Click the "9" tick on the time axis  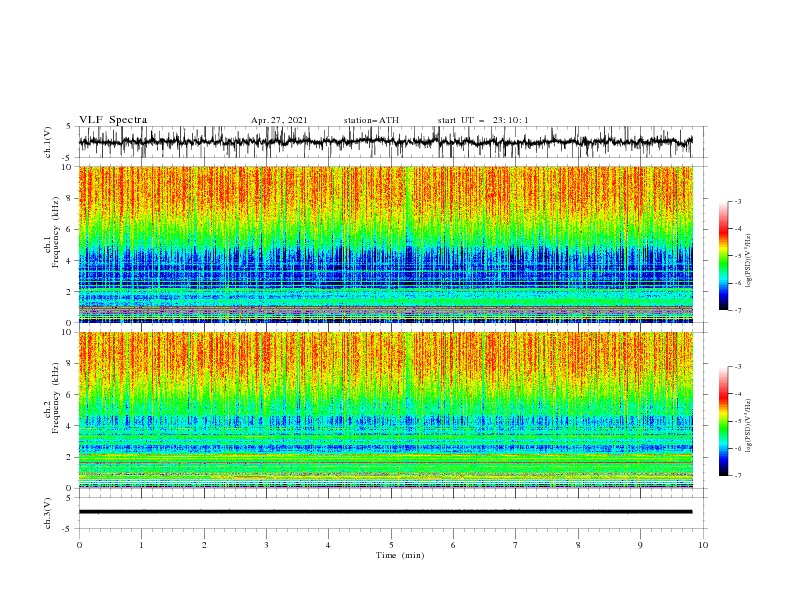640,545
